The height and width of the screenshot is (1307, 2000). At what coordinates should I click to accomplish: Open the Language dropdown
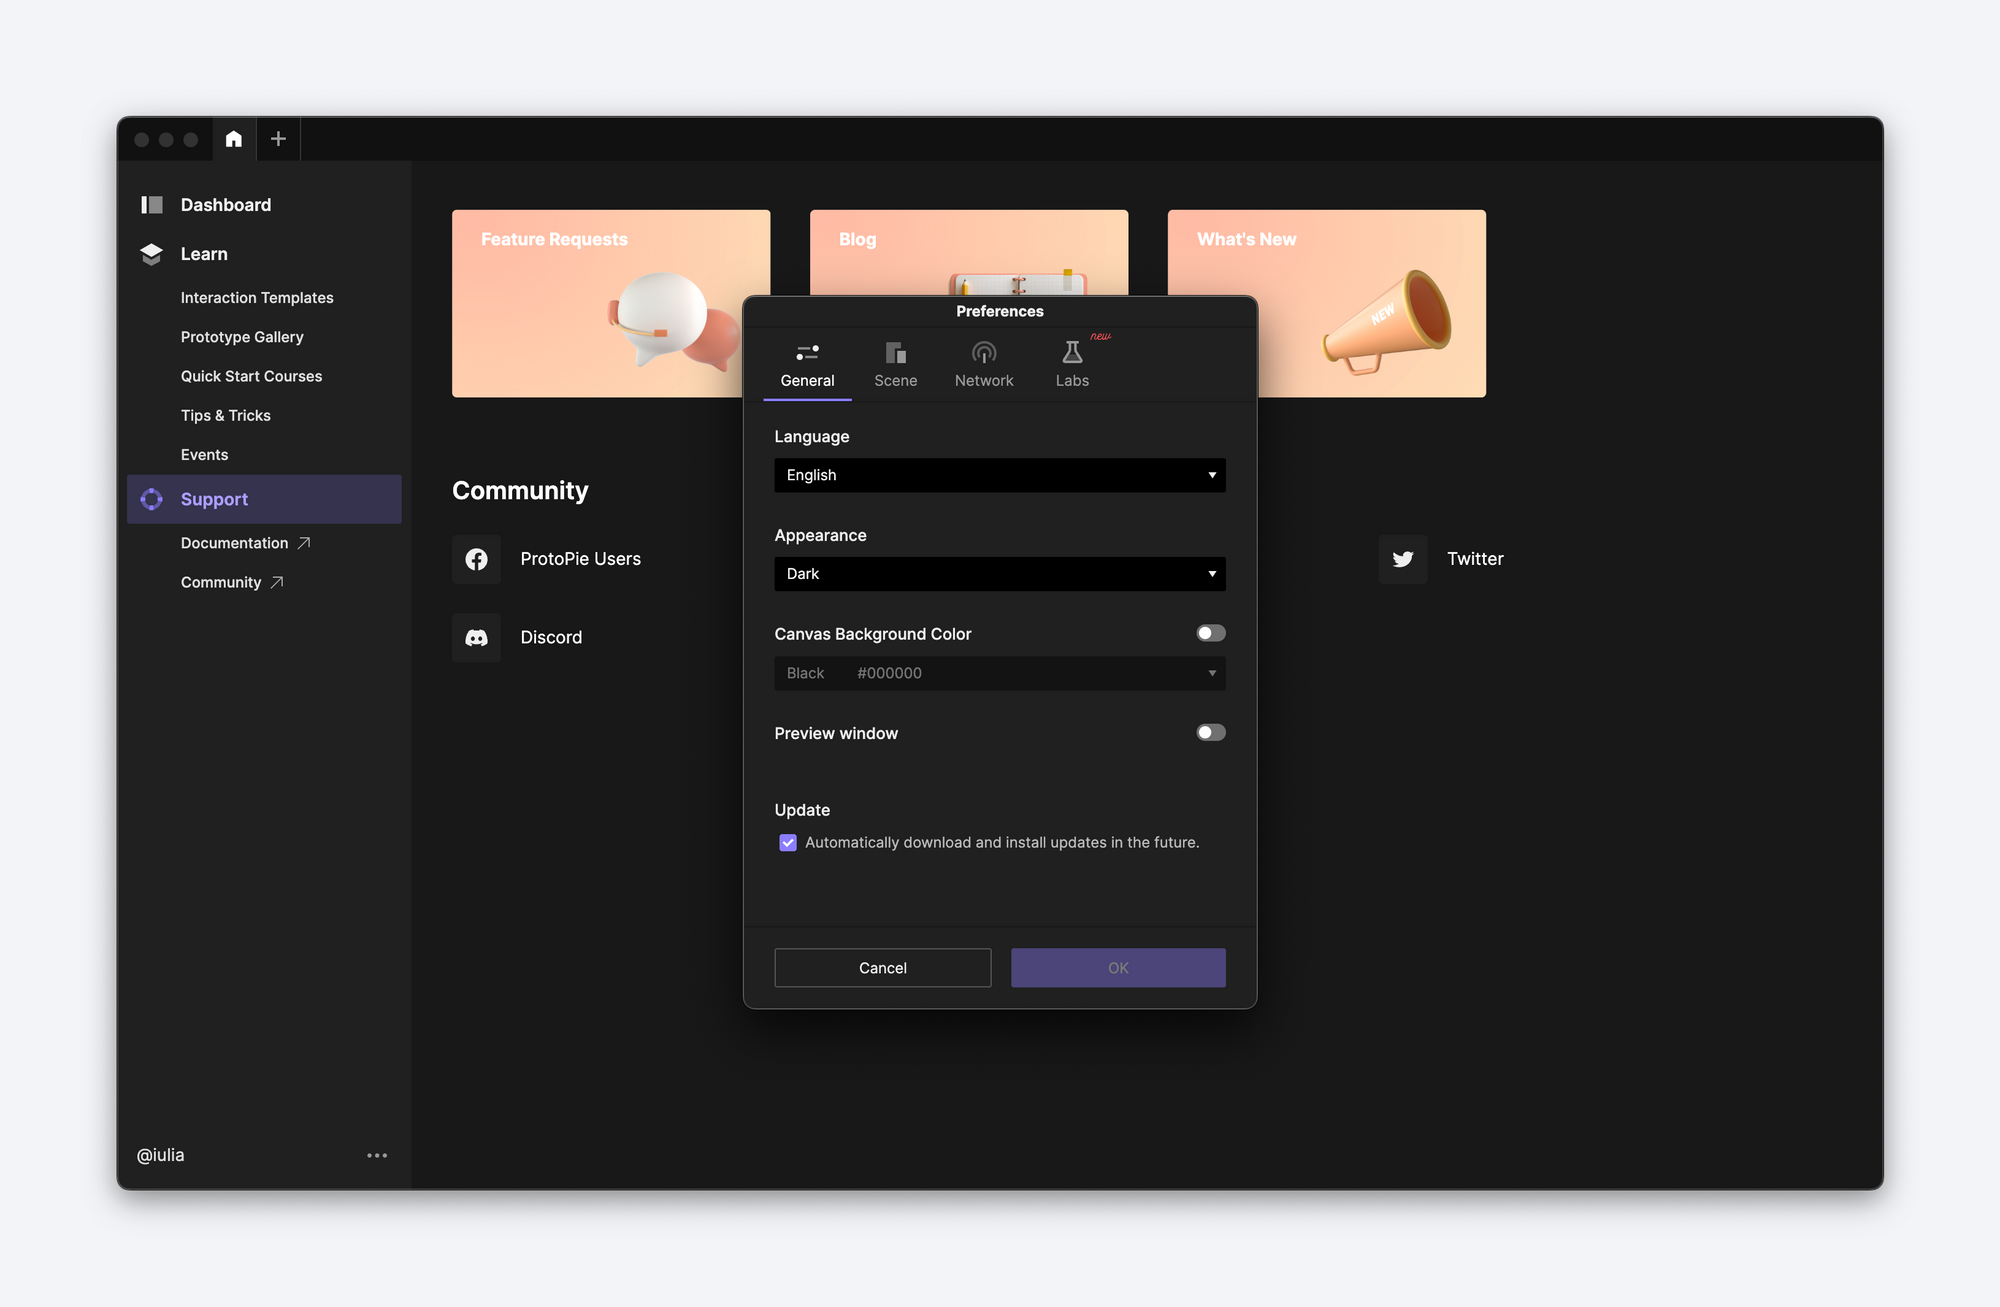tap(999, 475)
